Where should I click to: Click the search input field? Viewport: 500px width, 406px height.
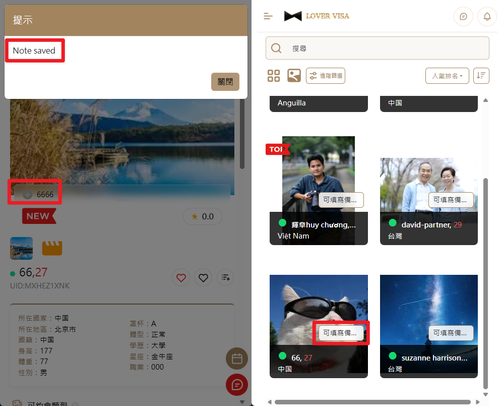point(377,48)
